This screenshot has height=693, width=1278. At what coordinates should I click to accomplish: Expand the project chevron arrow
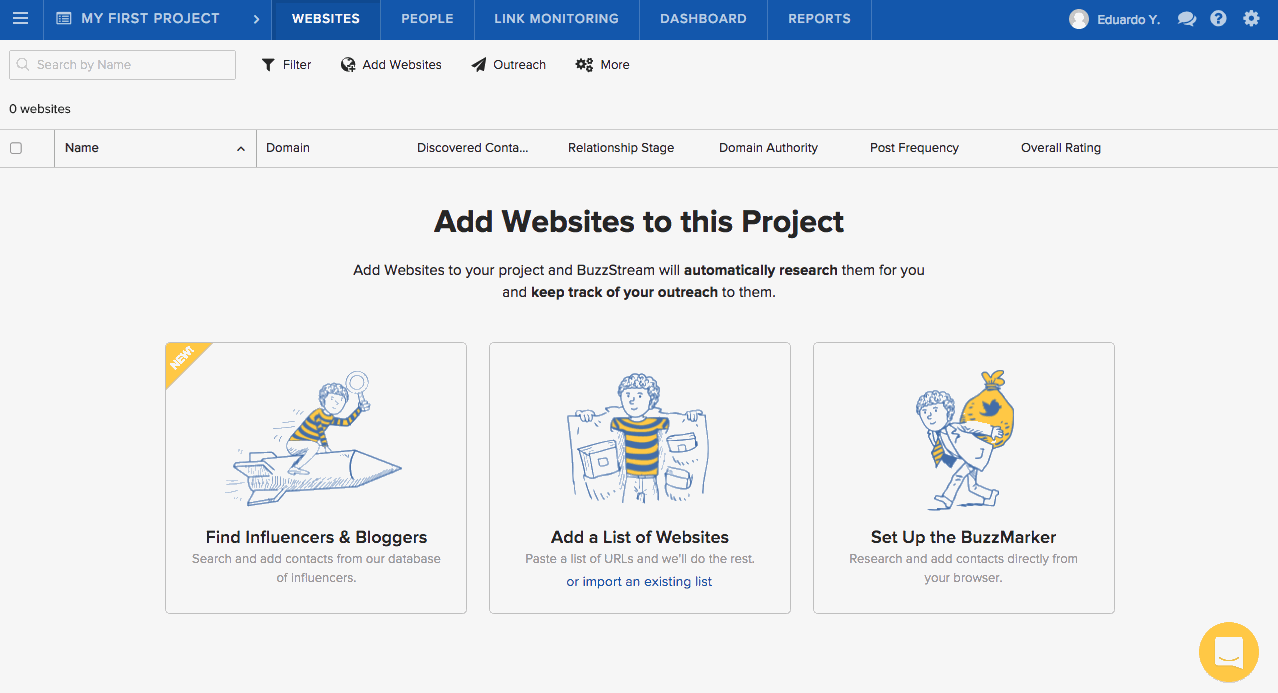tap(256, 19)
